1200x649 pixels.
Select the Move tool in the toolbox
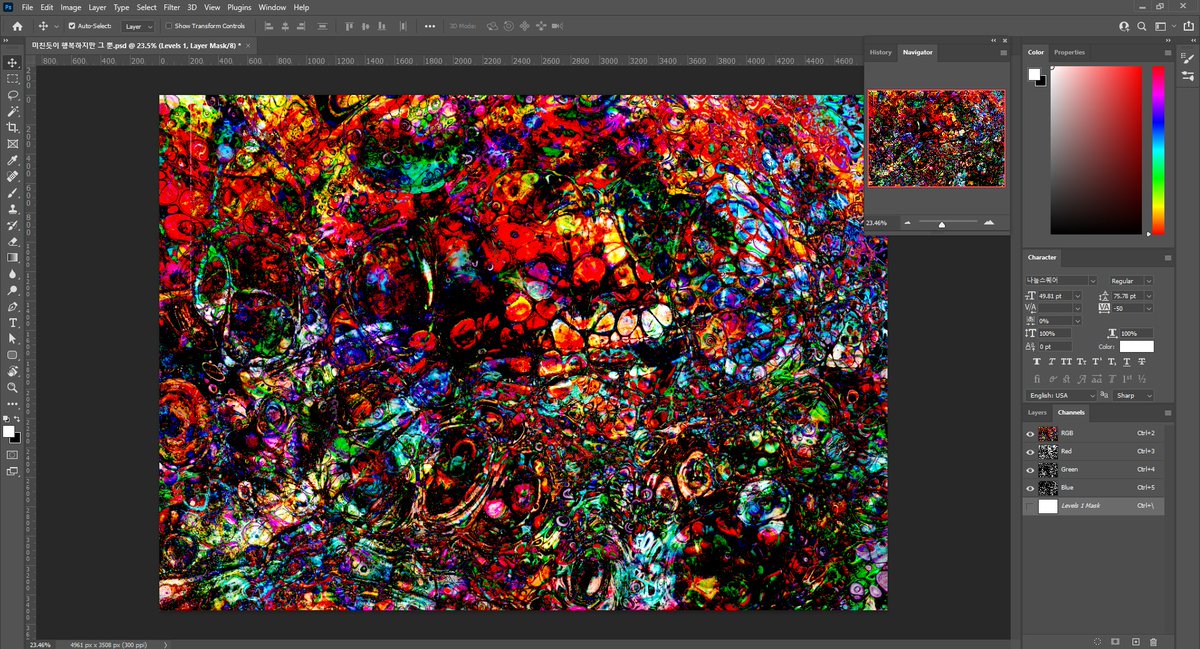(13, 62)
